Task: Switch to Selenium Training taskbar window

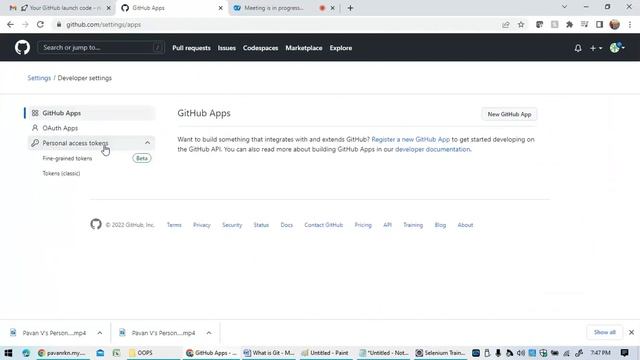Action: tap(440, 353)
